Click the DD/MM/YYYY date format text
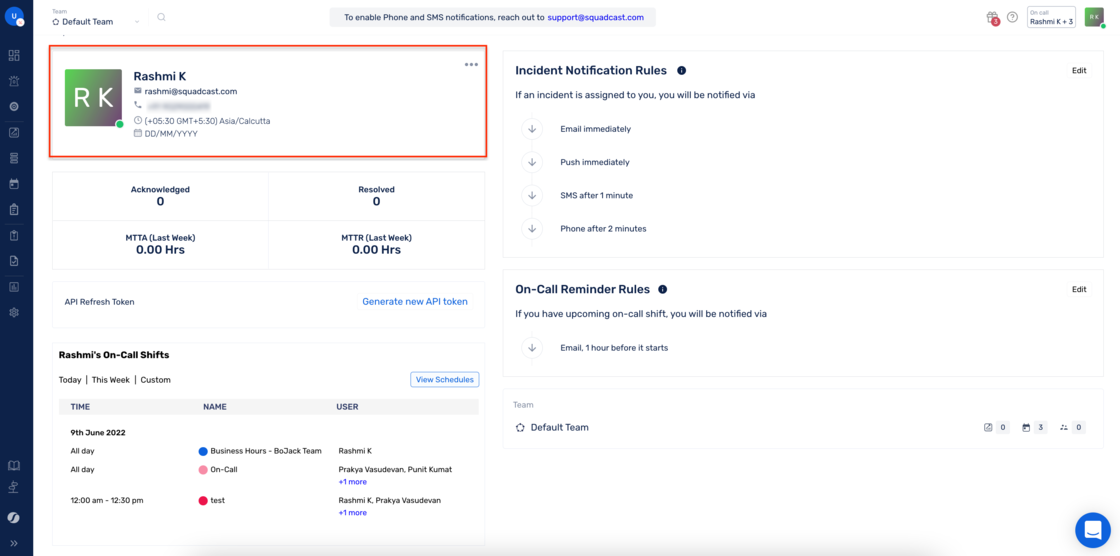Viewport: 1120px width, 556px height. 171,134
